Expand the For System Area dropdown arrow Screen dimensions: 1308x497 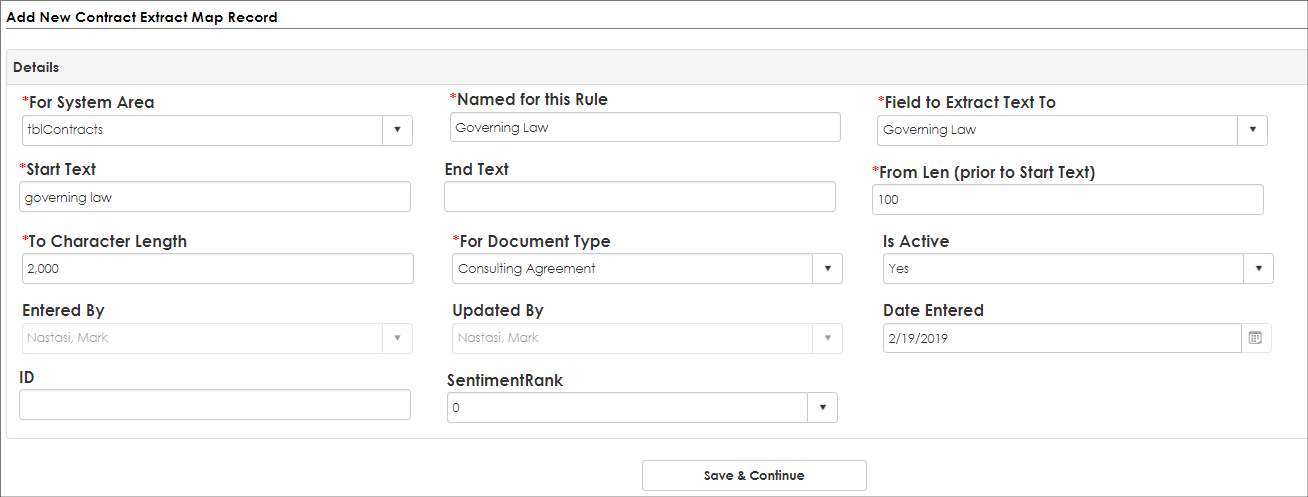397,130
